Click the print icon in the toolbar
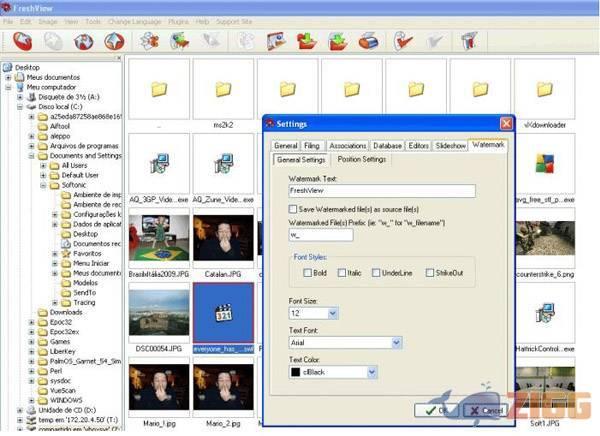Screen dimensions: 600x436 click(367, 41)
